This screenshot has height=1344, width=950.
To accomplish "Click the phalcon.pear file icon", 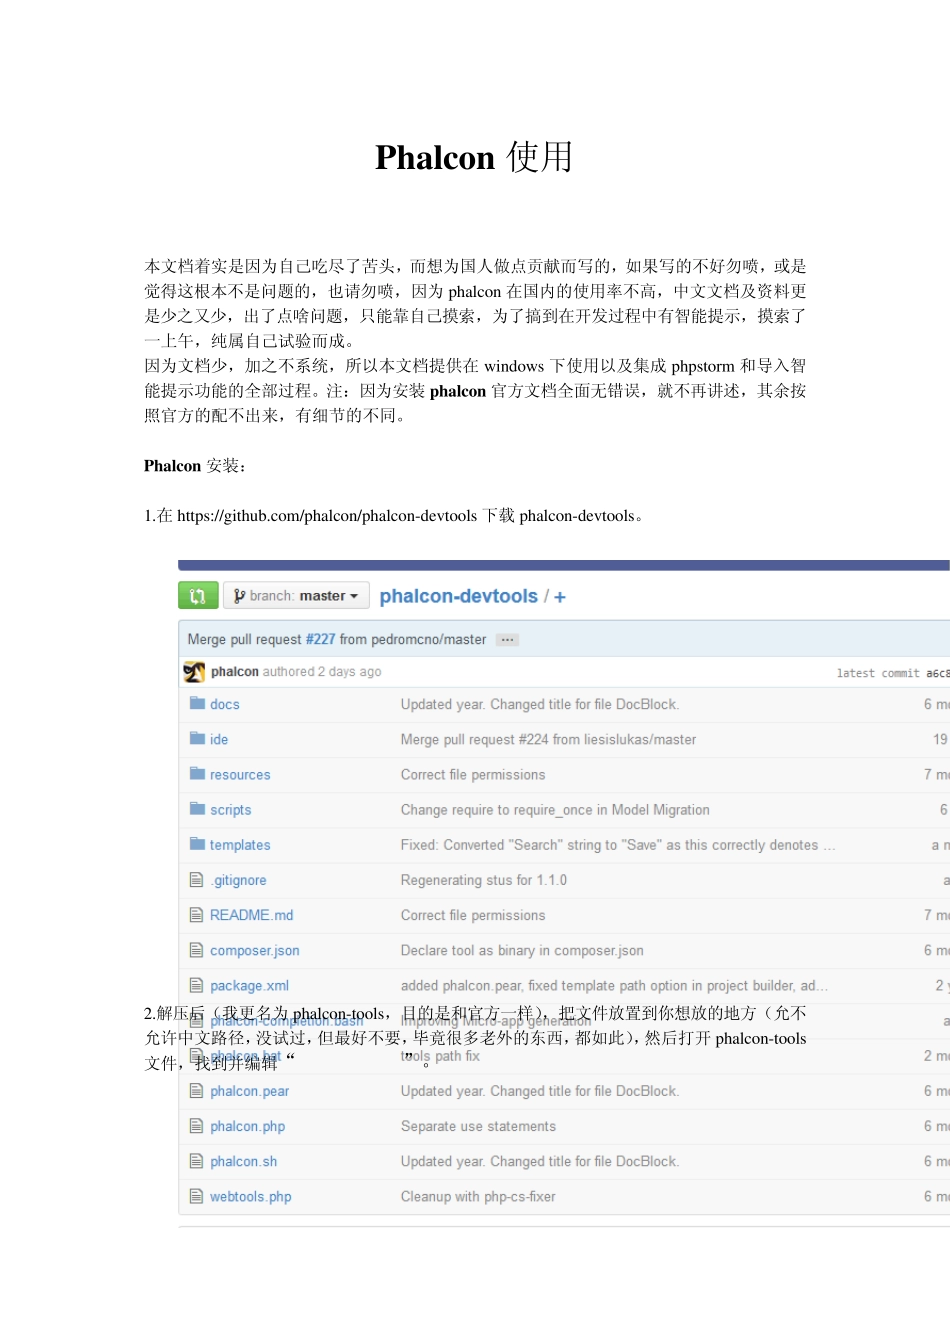I will (x=197, y=1091).
